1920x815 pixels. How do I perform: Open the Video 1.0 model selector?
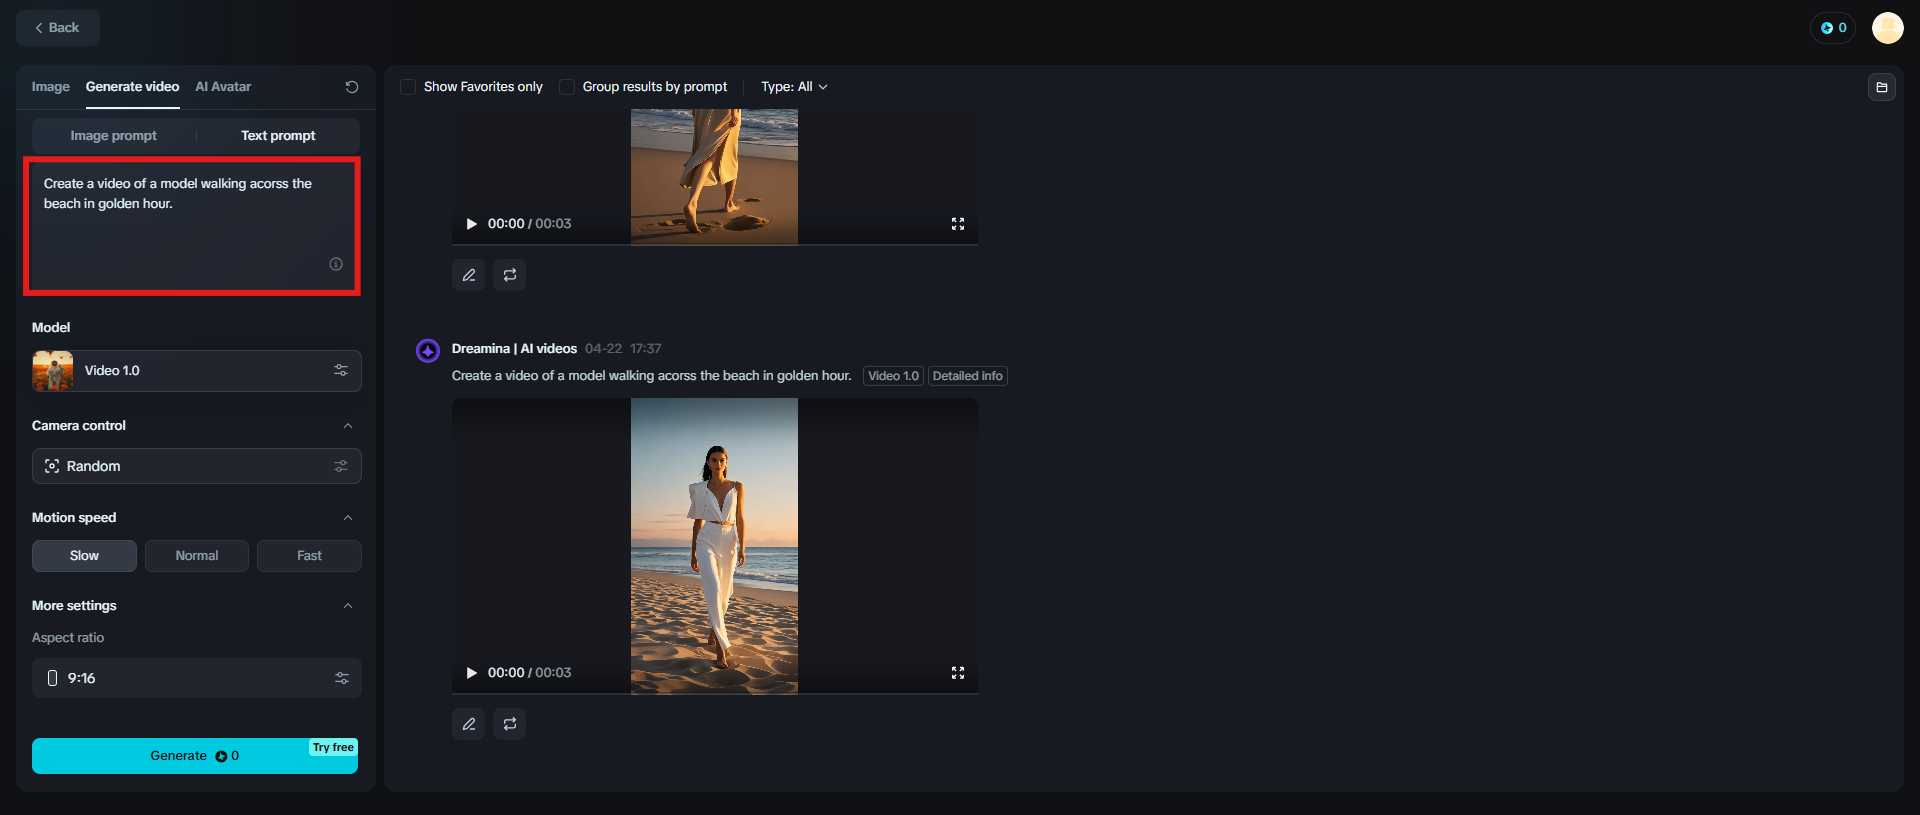197,371
